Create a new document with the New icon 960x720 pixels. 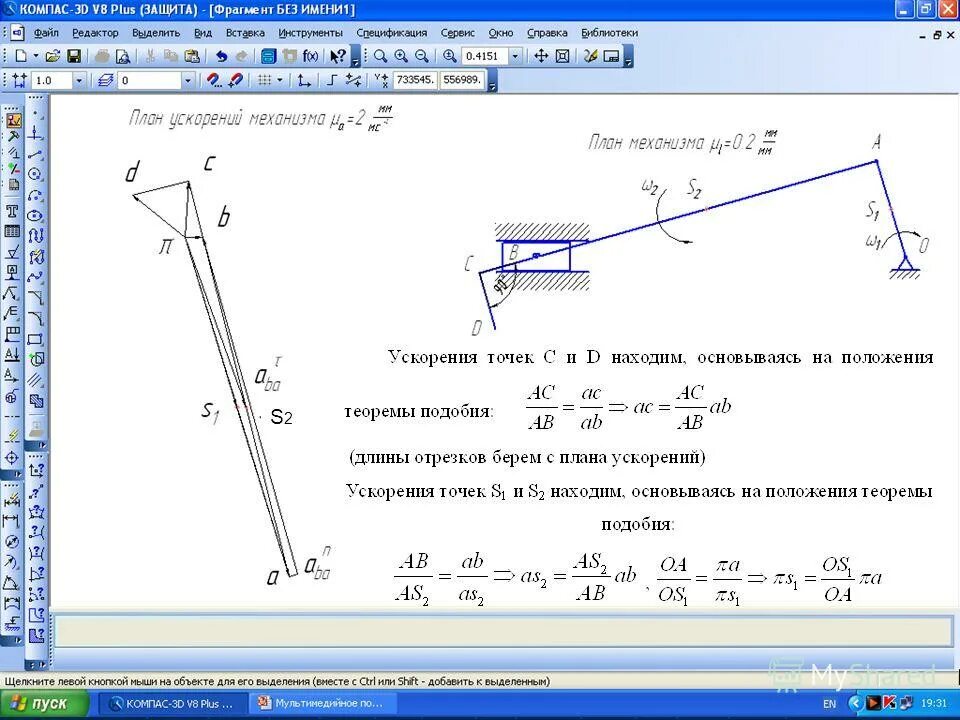click(21, 56)
